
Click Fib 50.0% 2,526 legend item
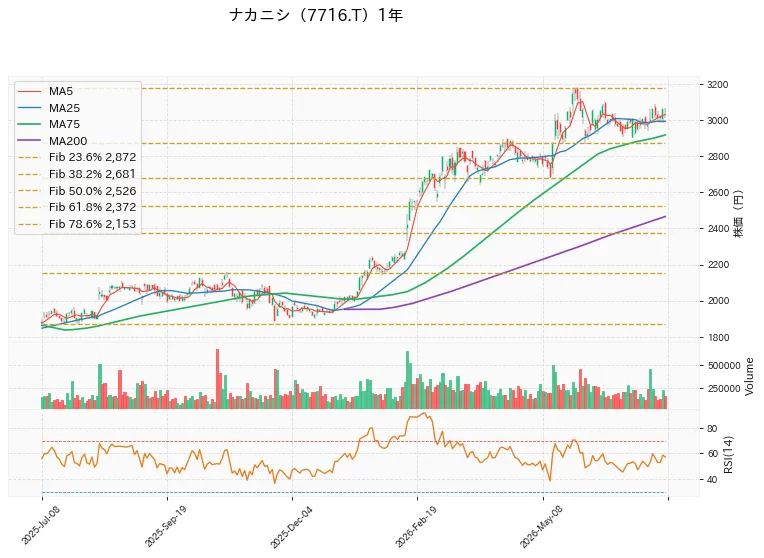(x=77, y=191)
